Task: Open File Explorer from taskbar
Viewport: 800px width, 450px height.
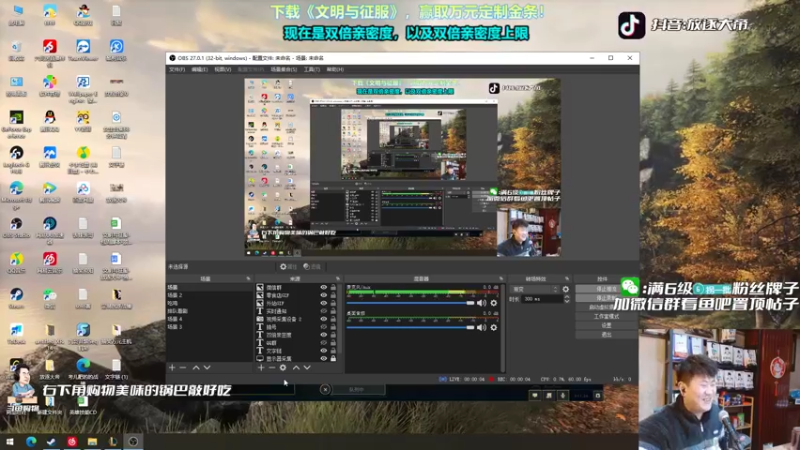Action: (x=92, y=442)
